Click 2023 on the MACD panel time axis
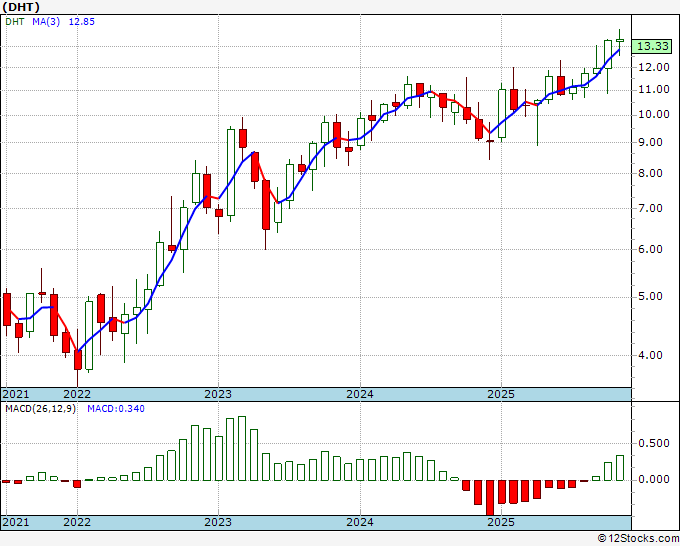 [x=218, y=522]
